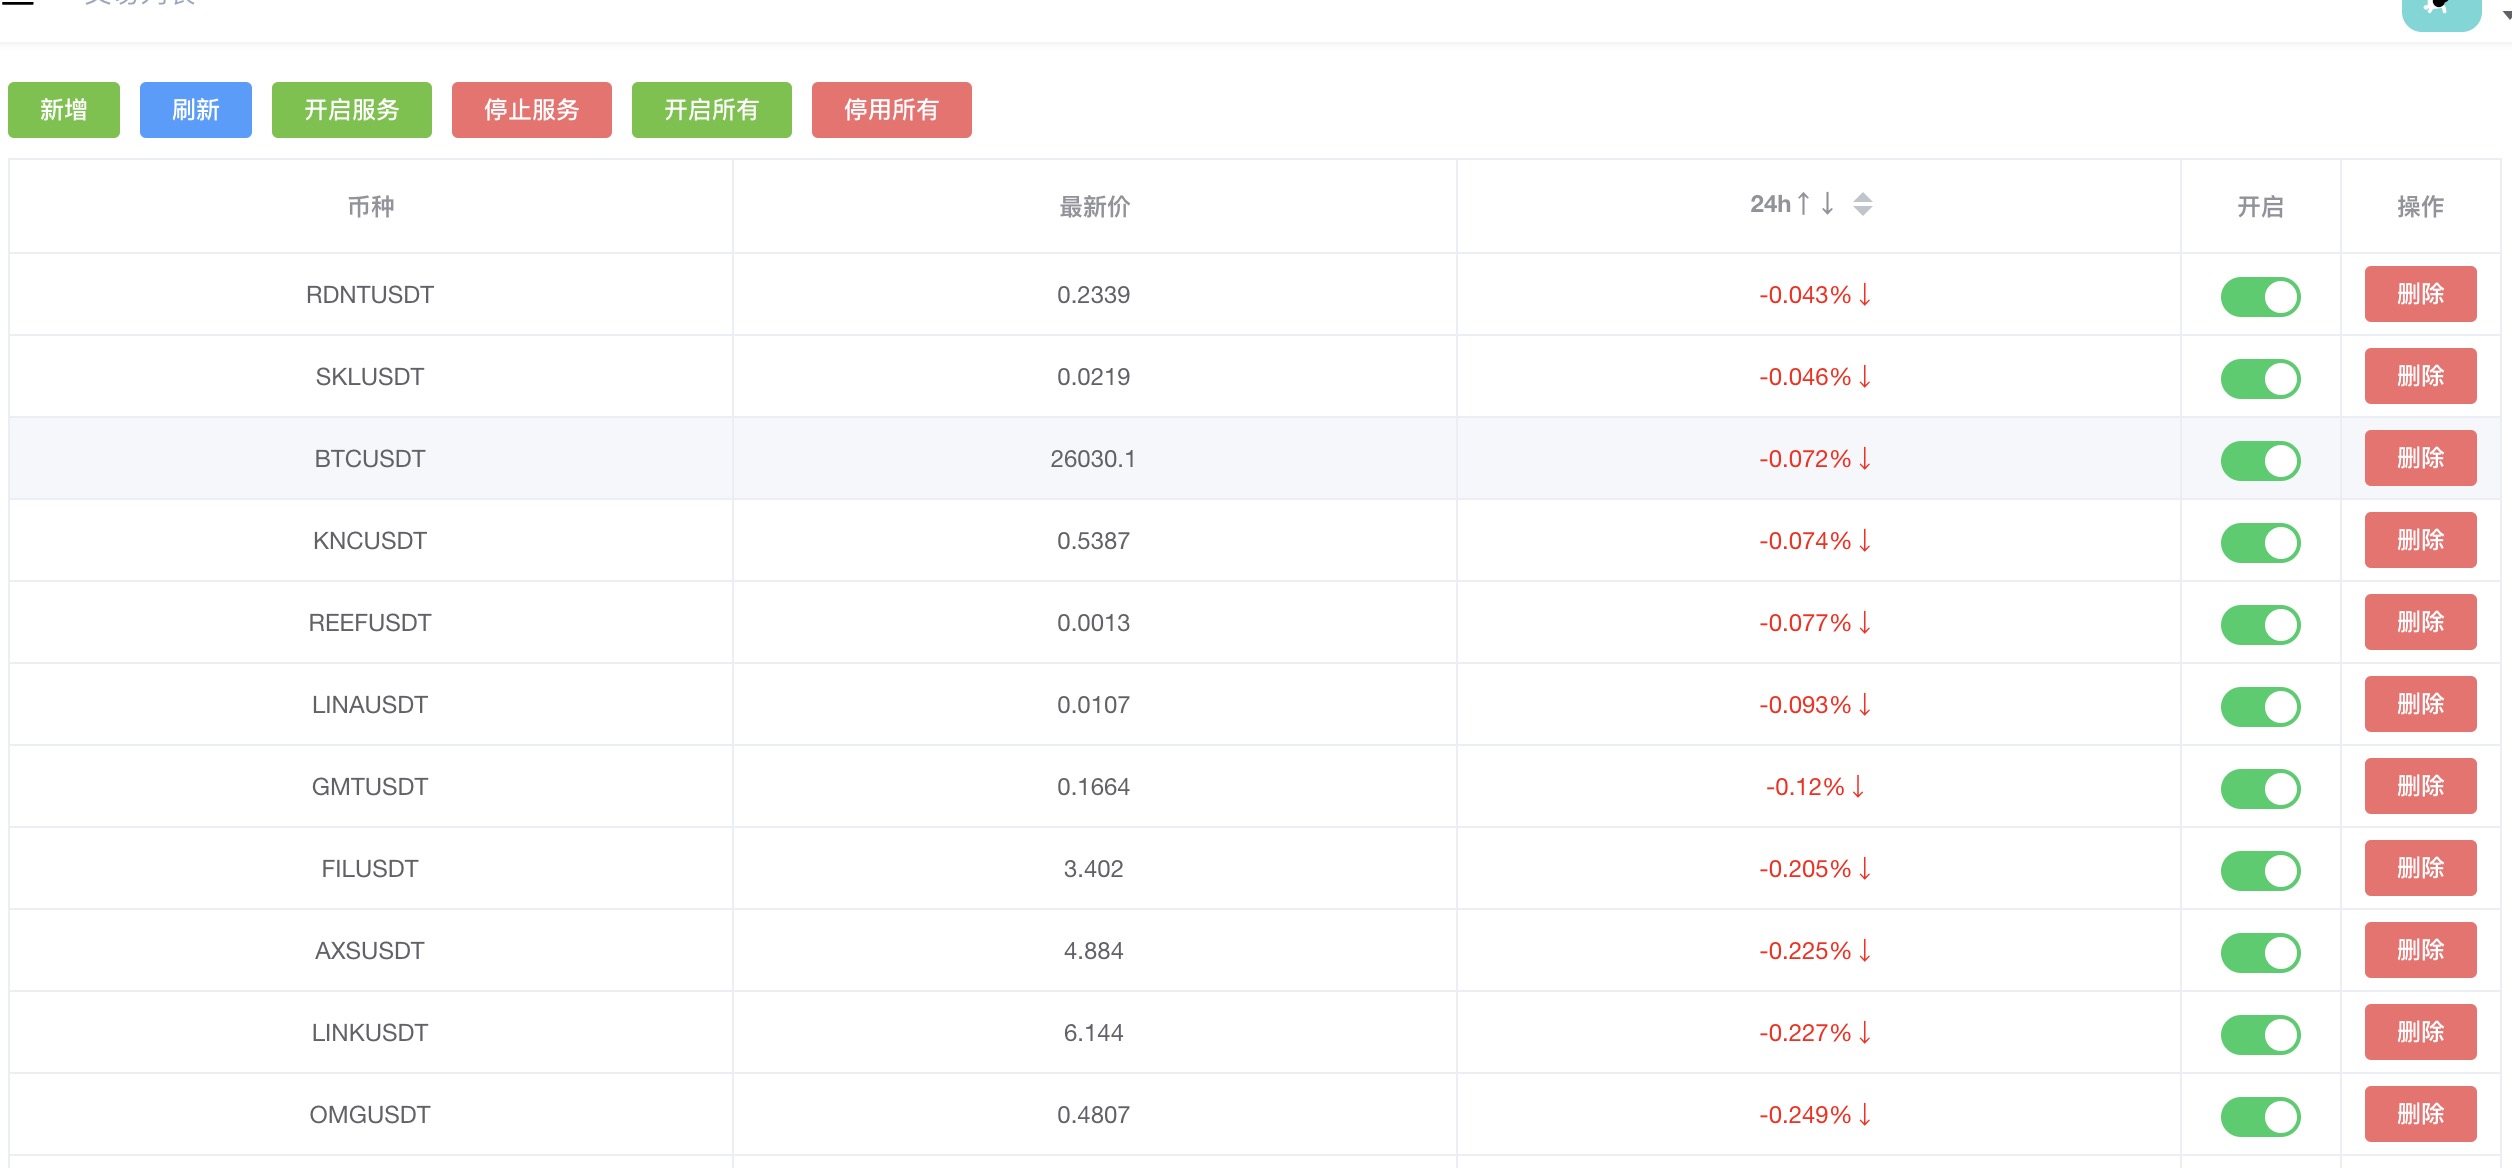The width and height of the screenshot is (2512, 1168).
Task: Click the green 新增 button
Action: pos(64,110)
